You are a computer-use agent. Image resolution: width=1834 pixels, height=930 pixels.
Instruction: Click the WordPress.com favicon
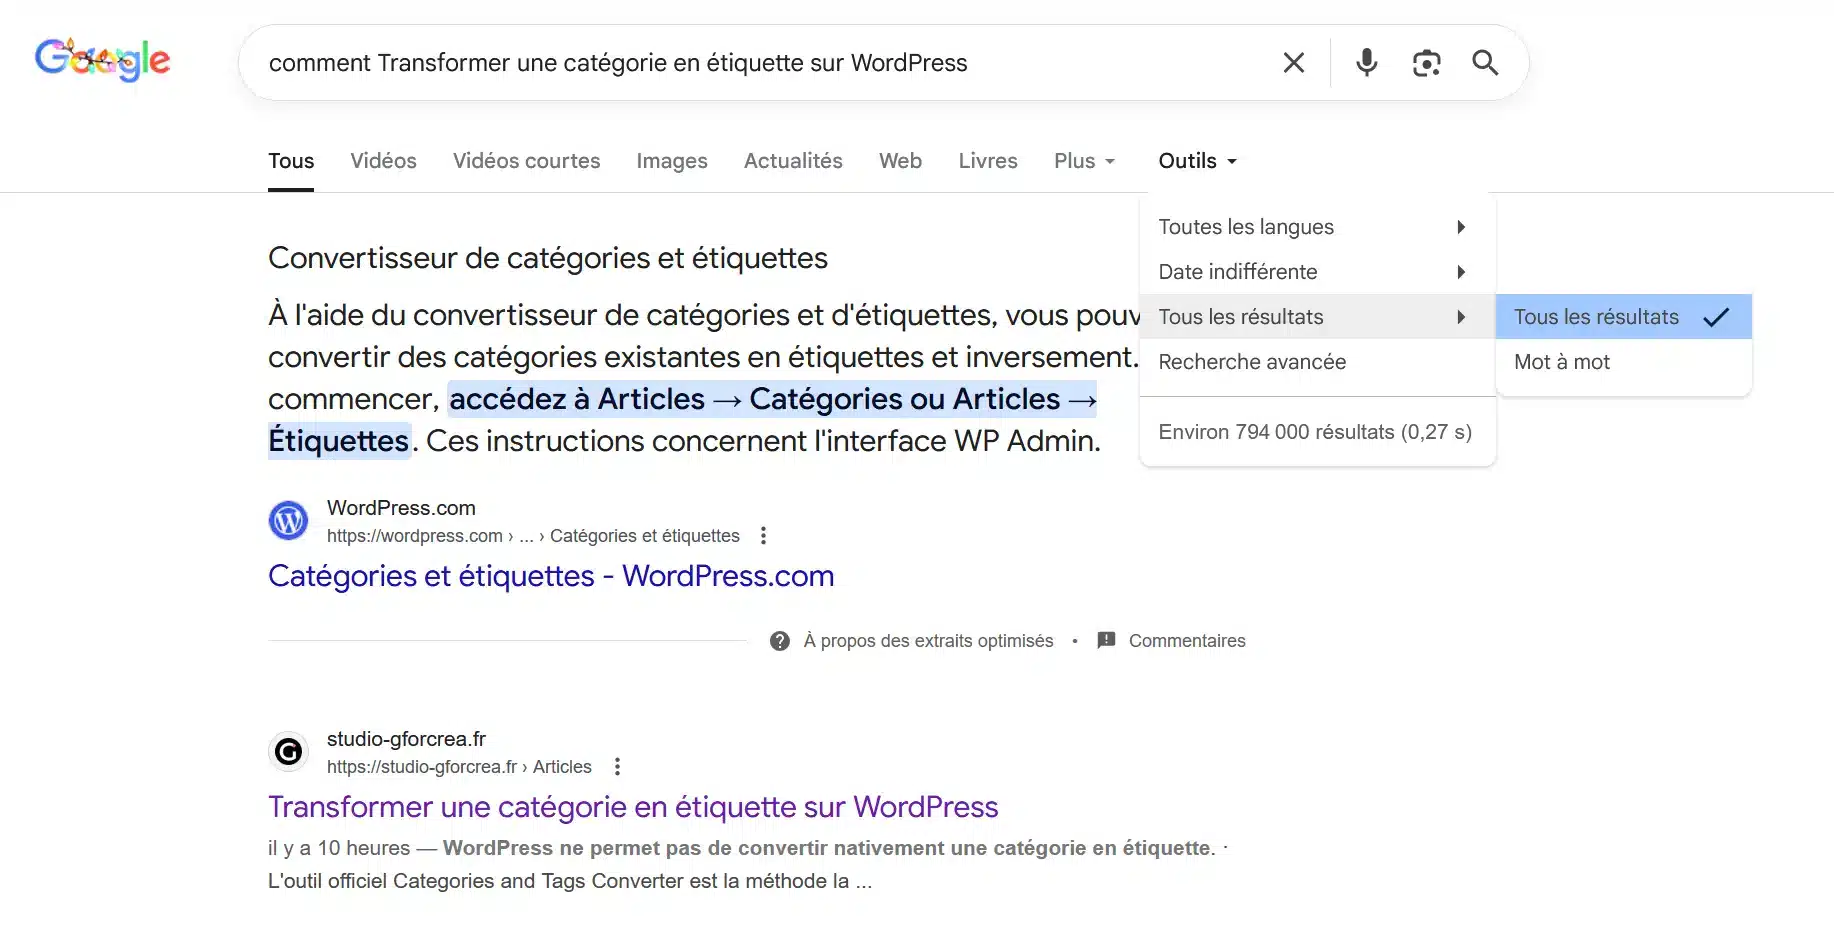click(x=288, y=520)
